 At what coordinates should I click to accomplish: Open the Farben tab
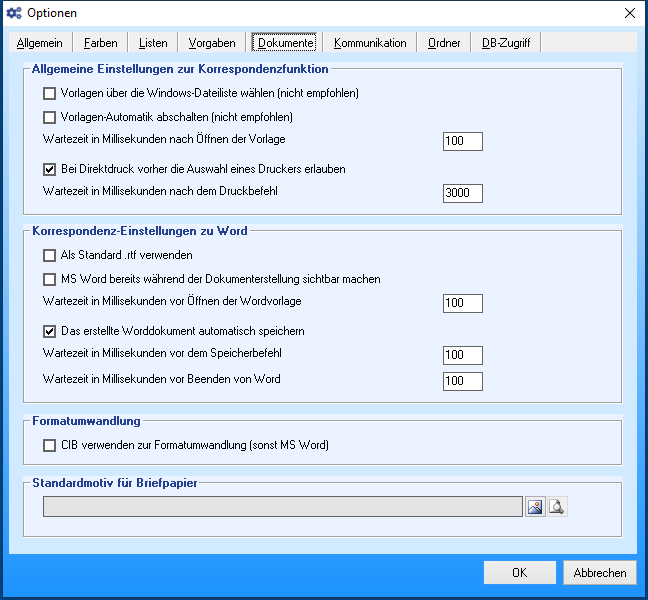coord(100,43)
